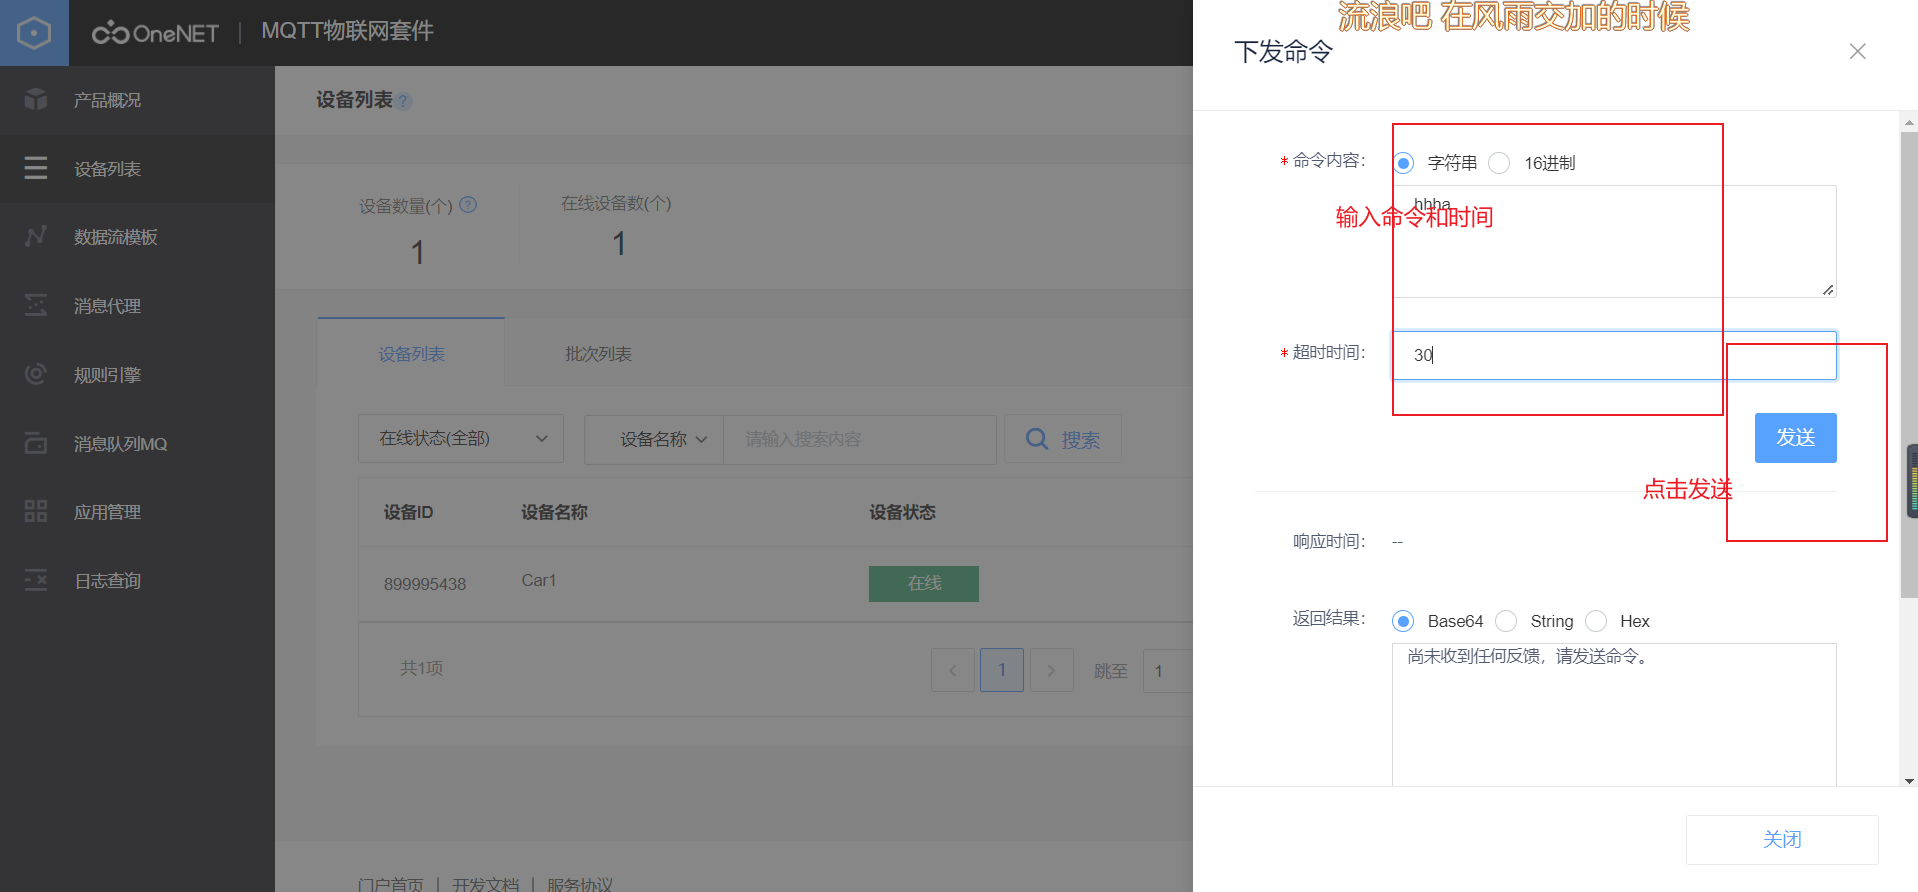Screen dimensions: 1918x892
Task: Click the 消息队列MQ icon in sidebar
Action: [x=36, y=443]
